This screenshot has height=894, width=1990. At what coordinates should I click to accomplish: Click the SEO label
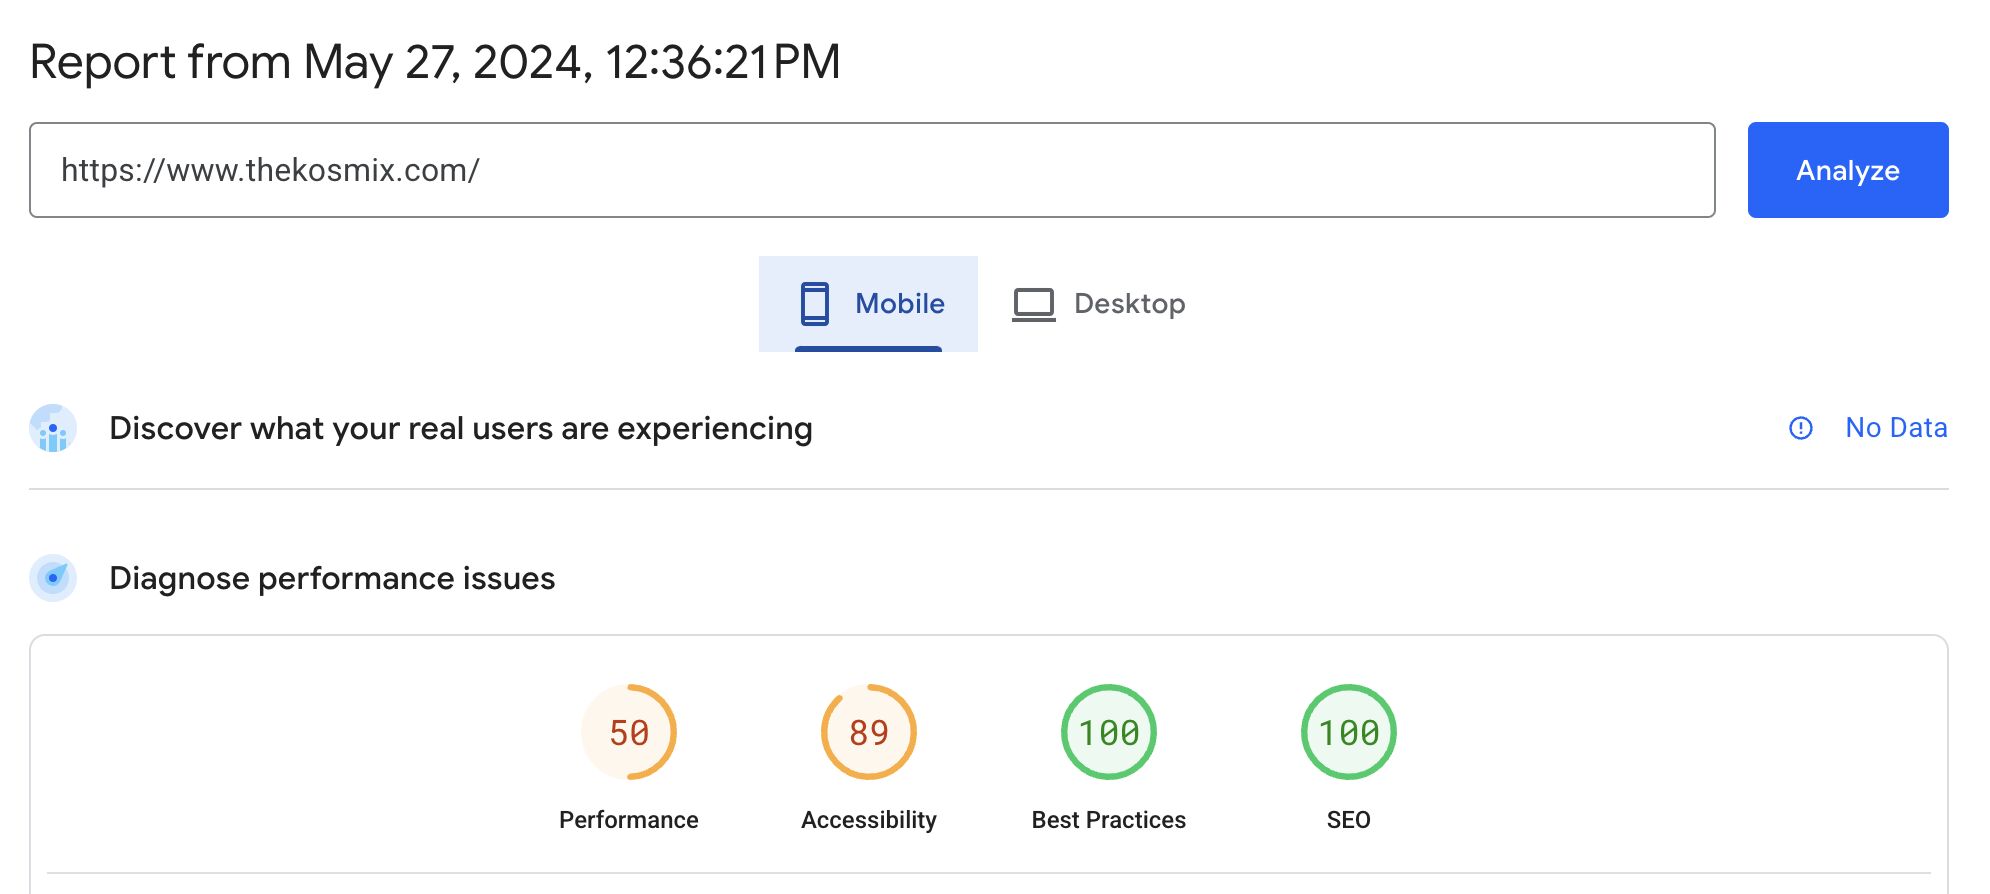tap(1349, 820)
